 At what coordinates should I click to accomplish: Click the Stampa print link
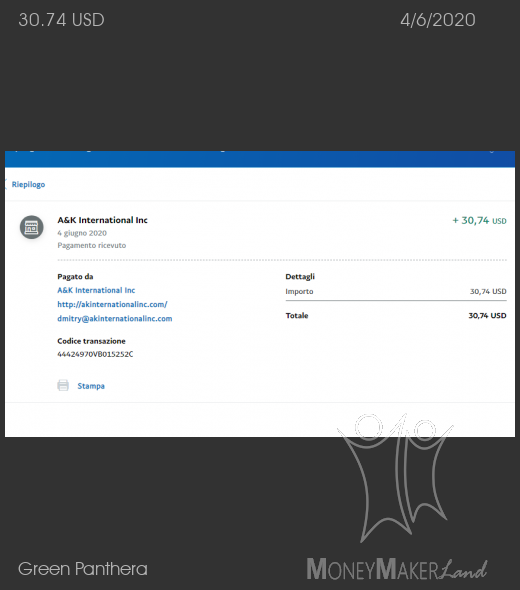(x=91, y=386)
